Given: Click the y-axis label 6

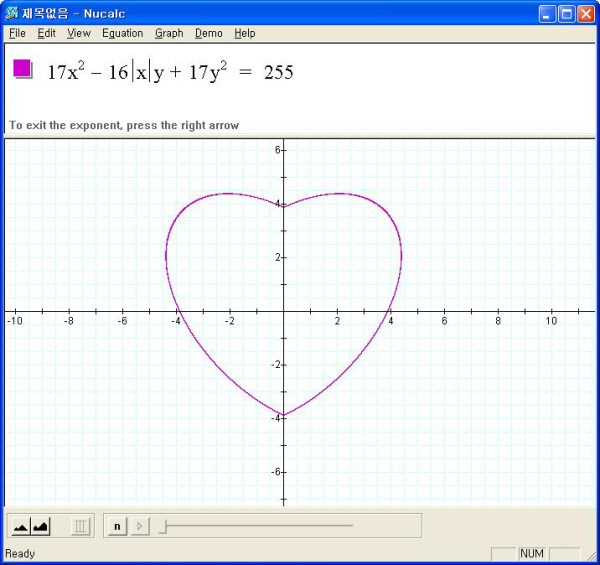Looking at the screenshot, I should pos(277,150).
